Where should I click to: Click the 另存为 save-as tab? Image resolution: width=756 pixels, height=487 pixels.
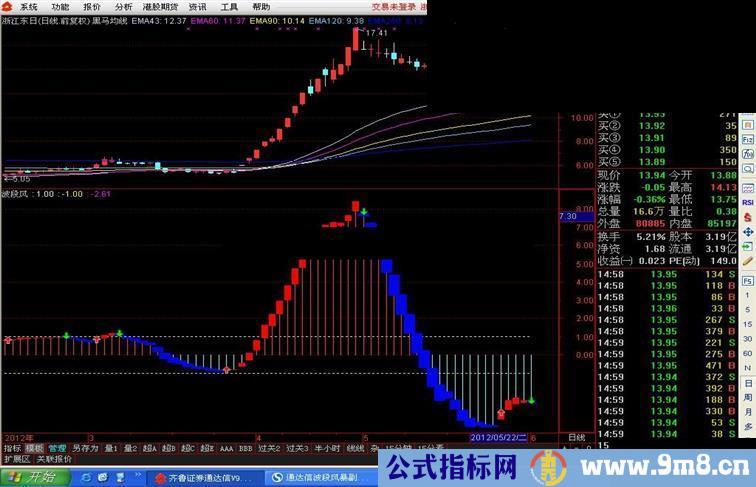click(85, 448)
